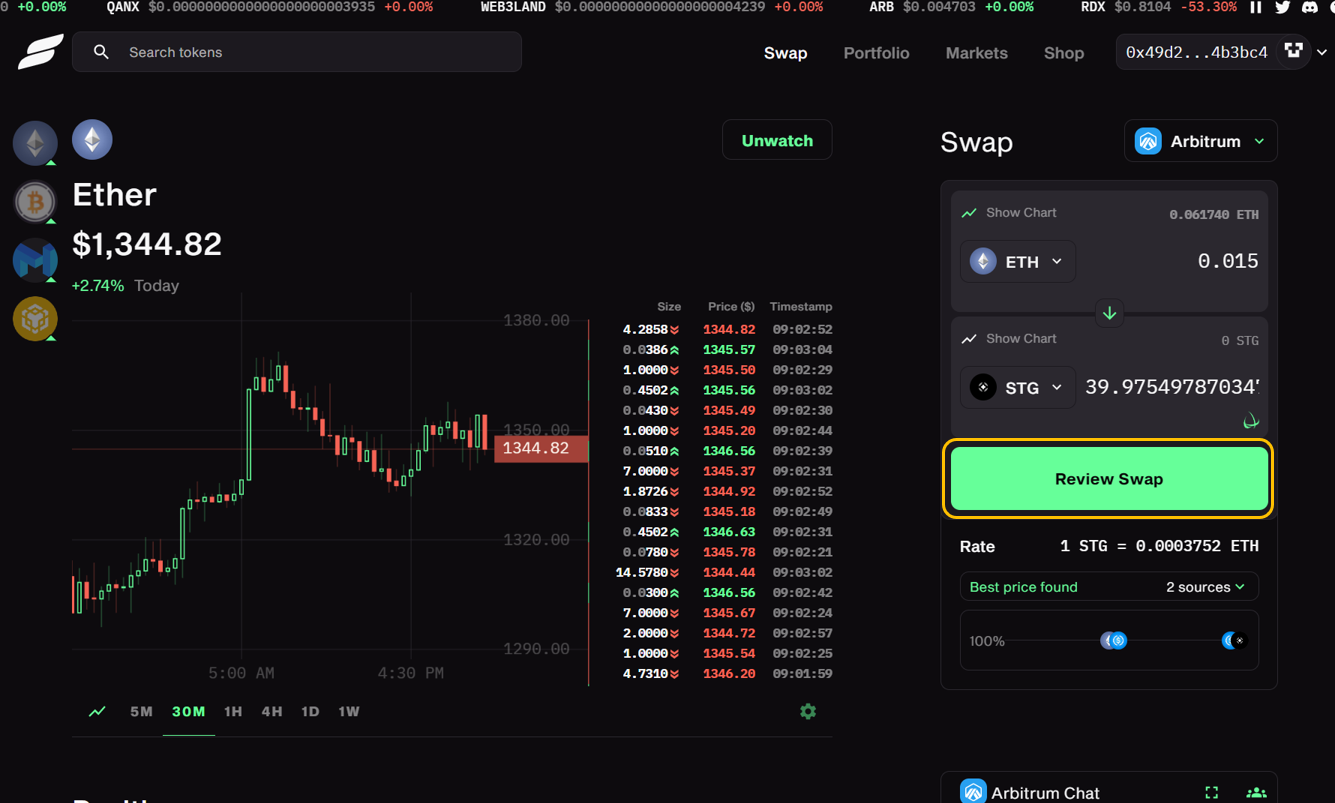The image size is (1335, 803).
Task: Show chart for the STG output token
Action: (x=1008, y=339)
